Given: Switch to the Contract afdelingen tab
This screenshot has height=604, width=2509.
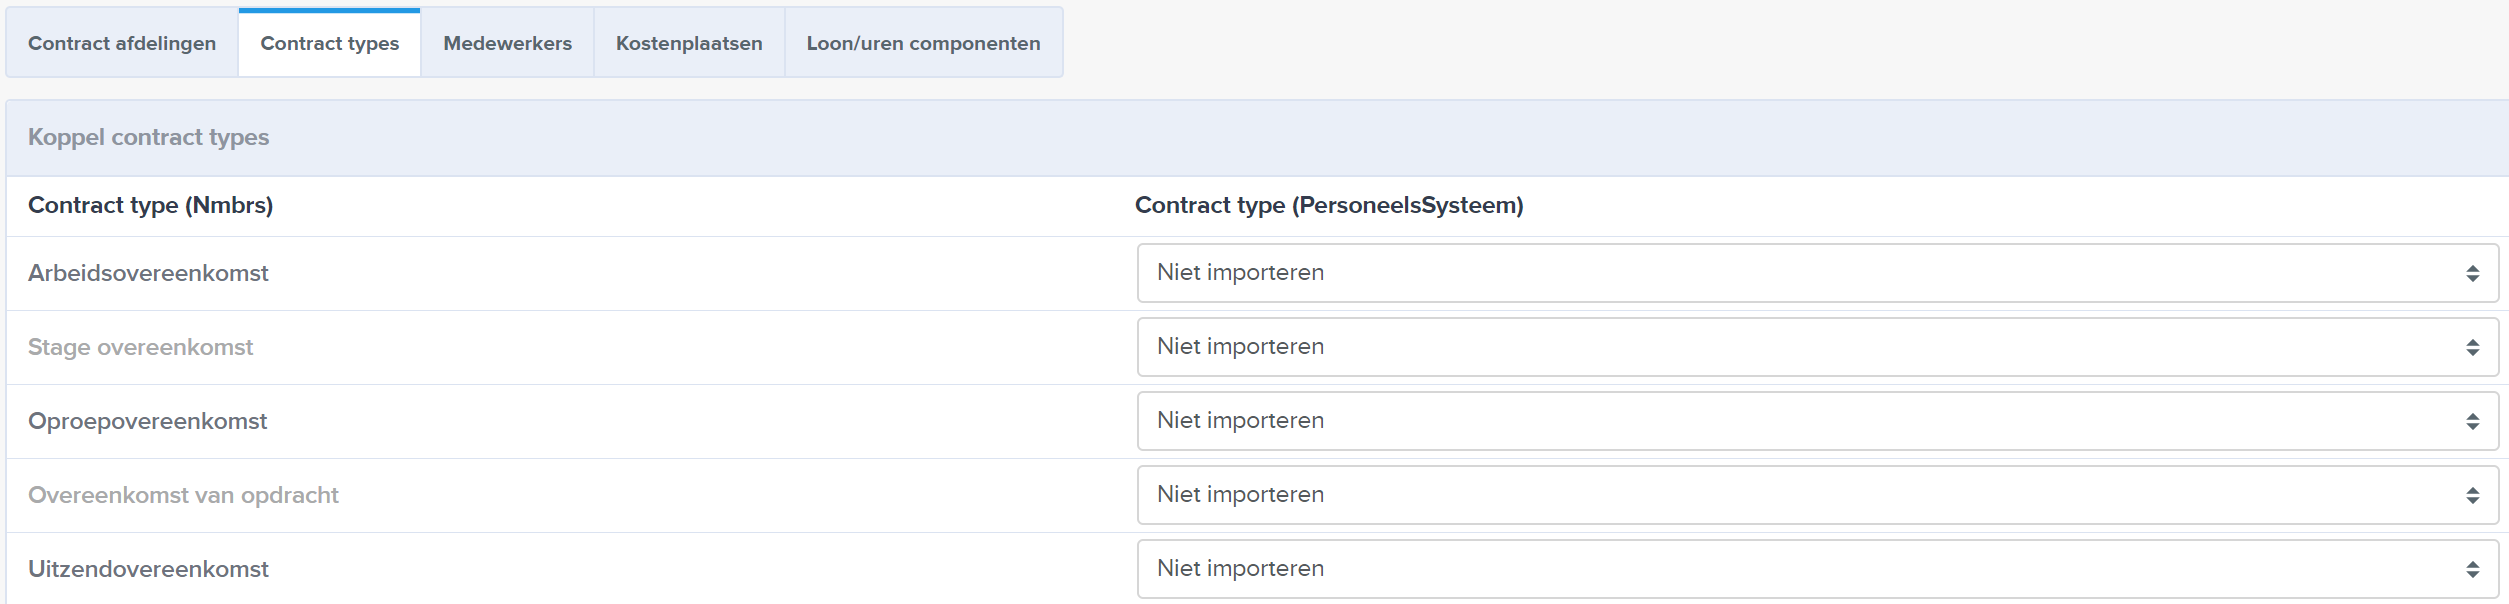Looking at the screenshot, I should point(122,43).
